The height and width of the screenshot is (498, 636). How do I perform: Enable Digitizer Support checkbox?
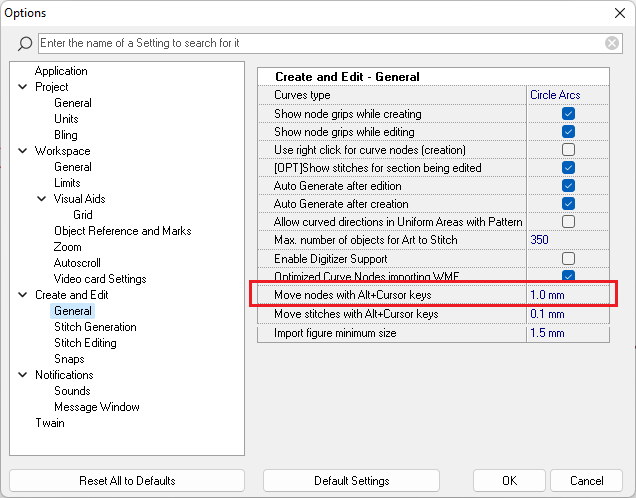pyautogui.click(x=568, y=258)
